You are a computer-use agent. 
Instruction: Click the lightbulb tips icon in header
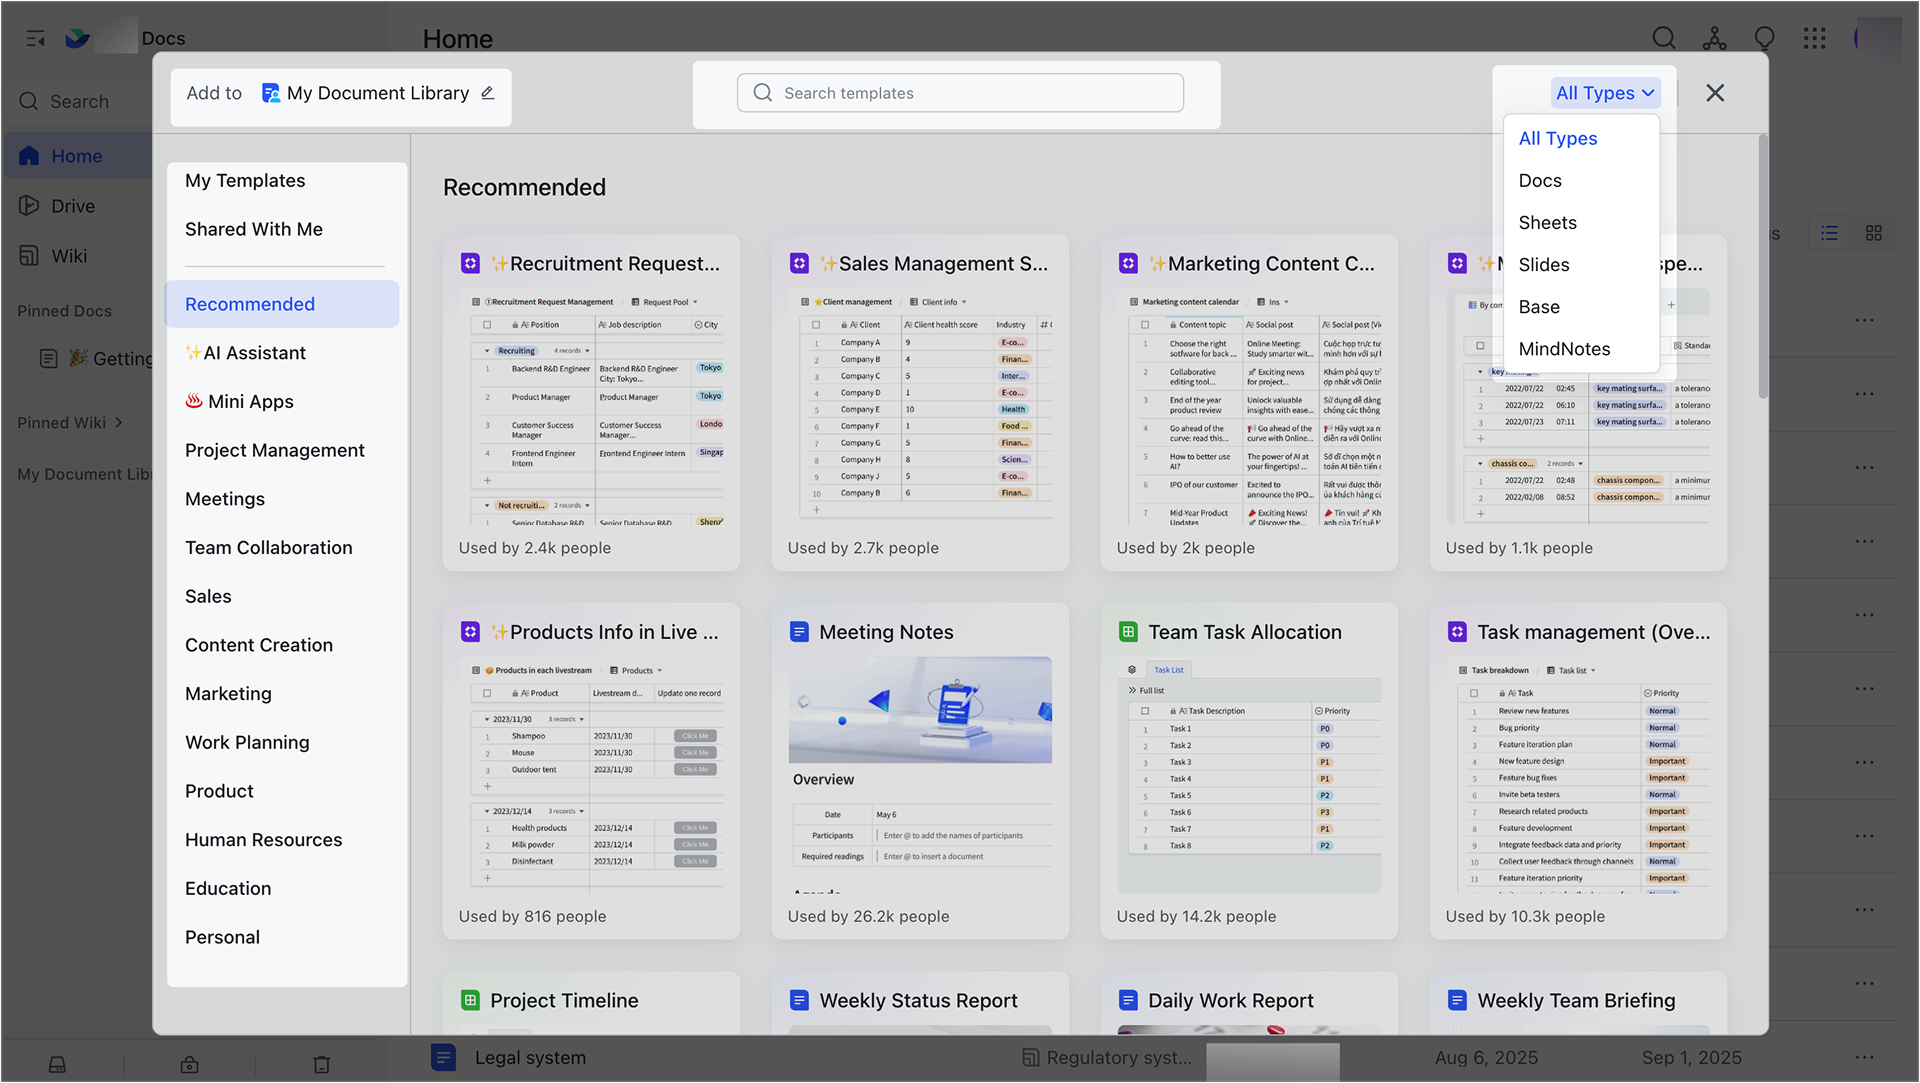pyautogui.click(x=1764, y=38)
